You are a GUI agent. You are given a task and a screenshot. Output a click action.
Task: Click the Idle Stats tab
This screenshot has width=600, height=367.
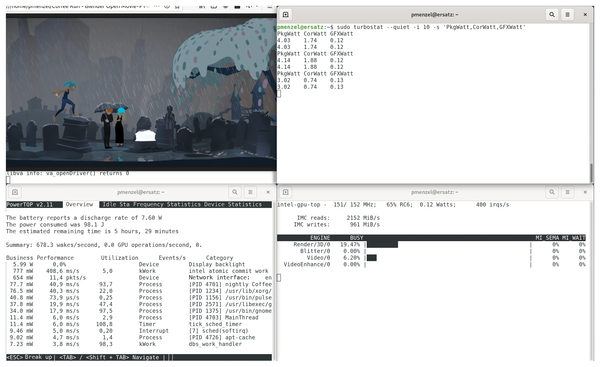click(115, 205)
